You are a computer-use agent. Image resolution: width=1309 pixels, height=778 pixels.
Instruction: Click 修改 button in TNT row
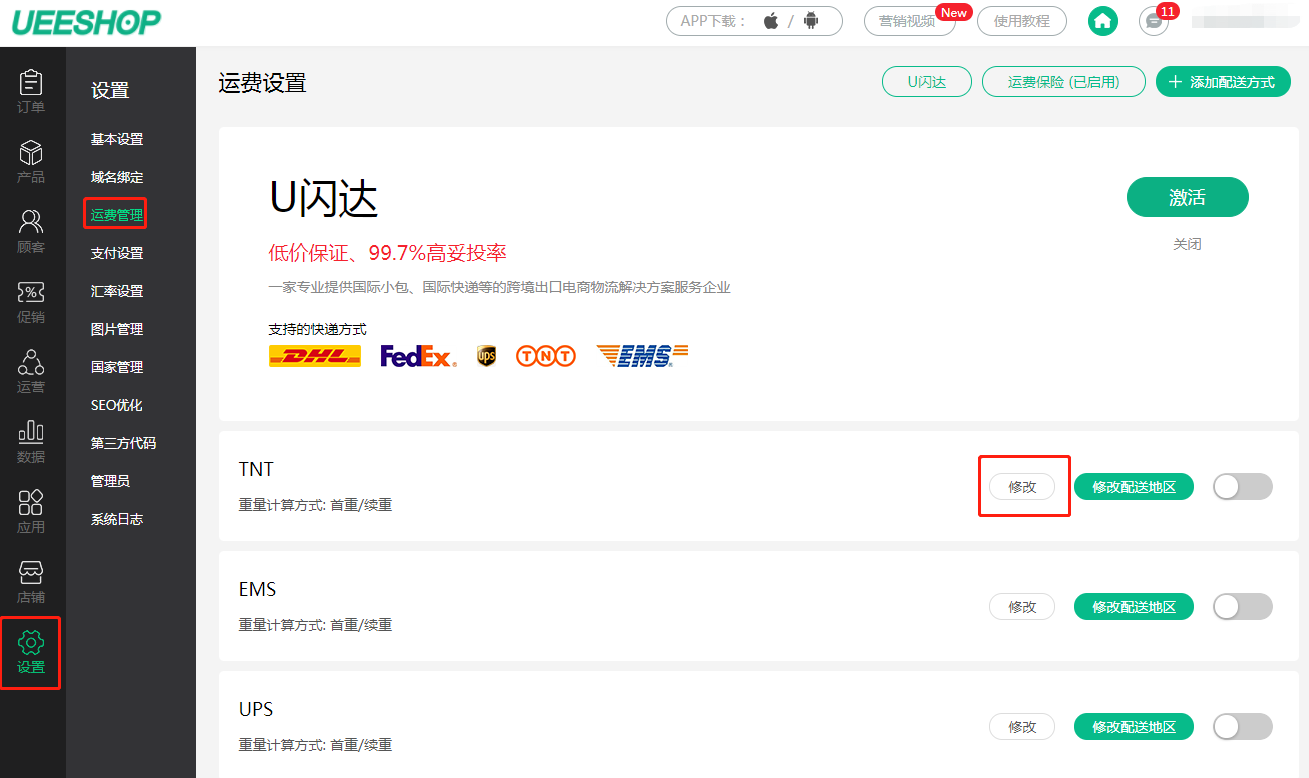click(x=1022, y=487)
